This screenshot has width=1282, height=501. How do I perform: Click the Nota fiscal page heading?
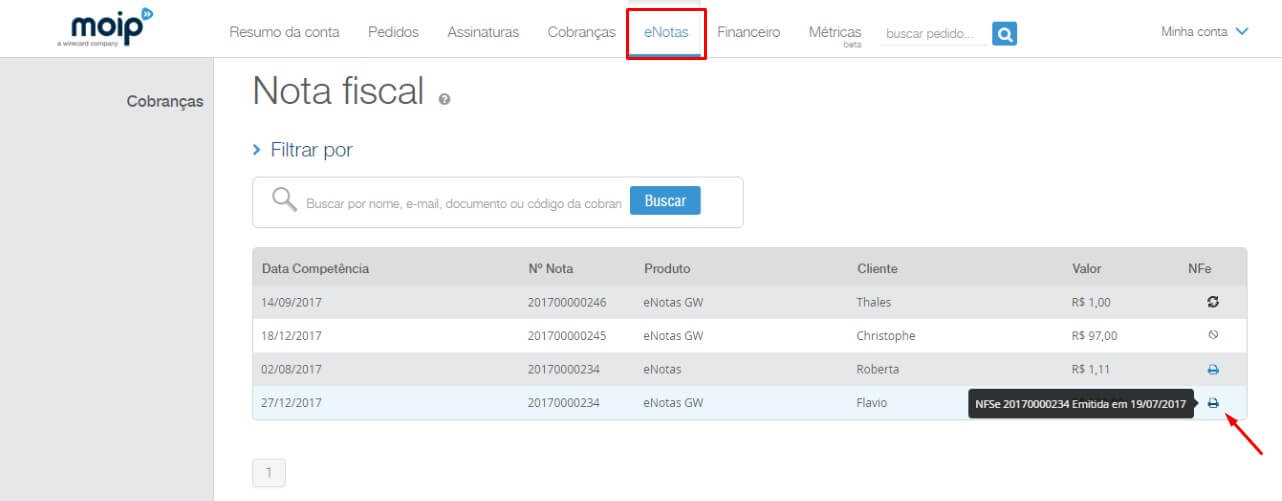[339, 91]
